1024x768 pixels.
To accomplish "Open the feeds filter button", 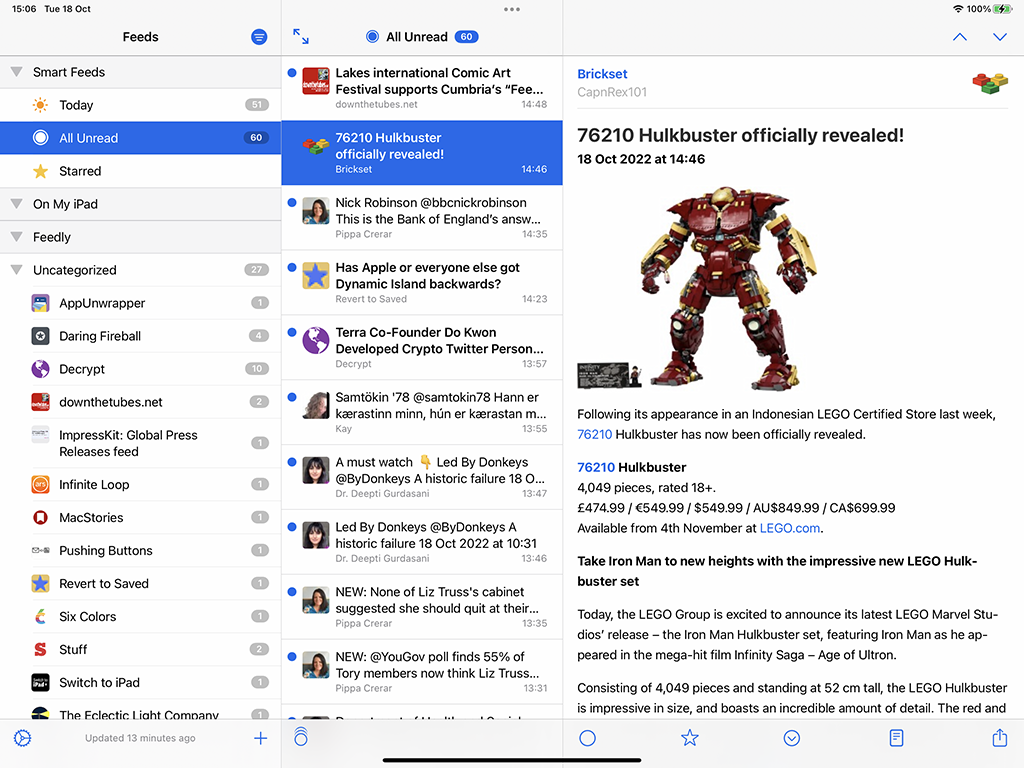I will click(x=259, y=37).
